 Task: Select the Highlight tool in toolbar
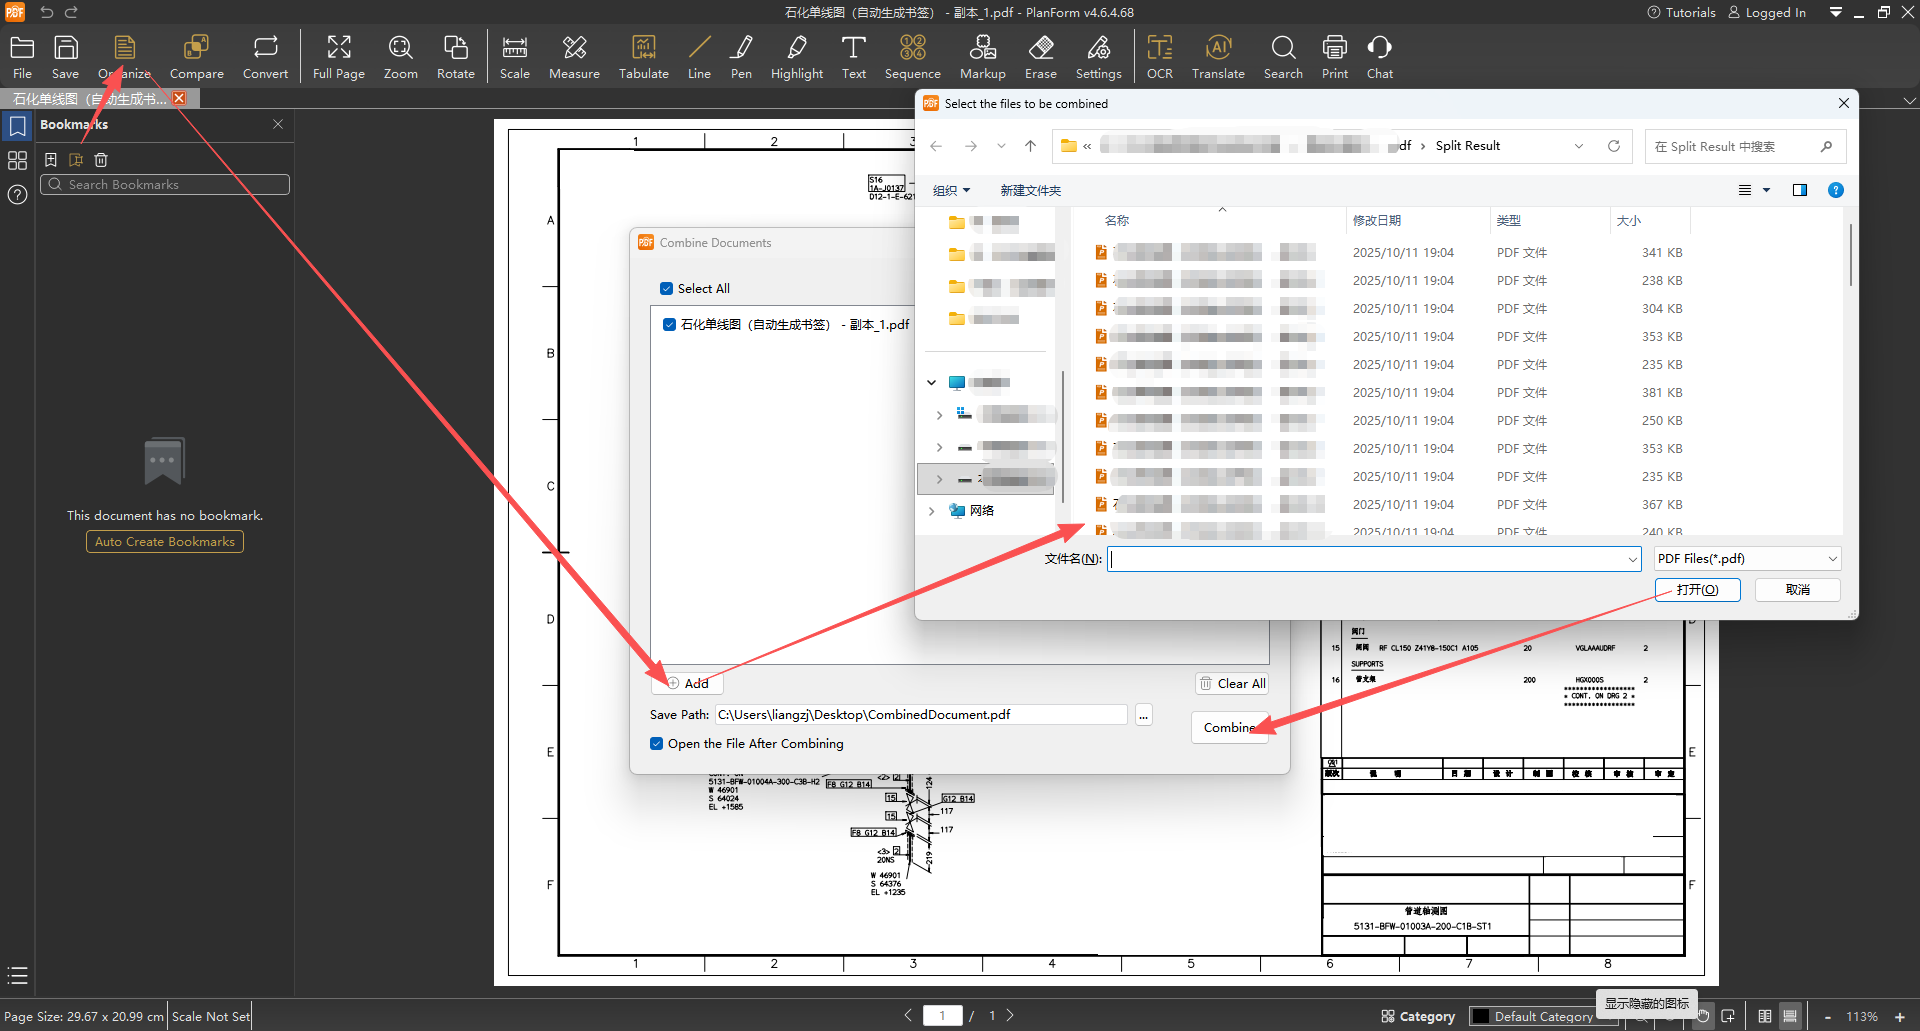pos(796,57)
